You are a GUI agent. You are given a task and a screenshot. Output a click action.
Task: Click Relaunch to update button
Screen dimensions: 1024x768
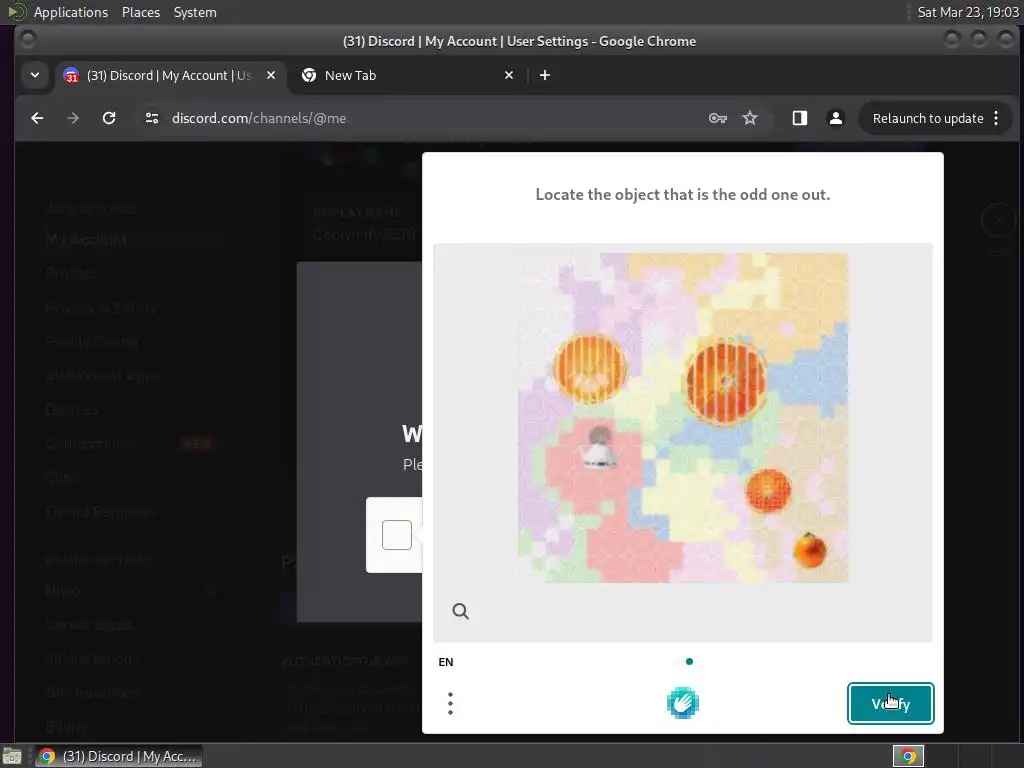[x=928, y=118]
